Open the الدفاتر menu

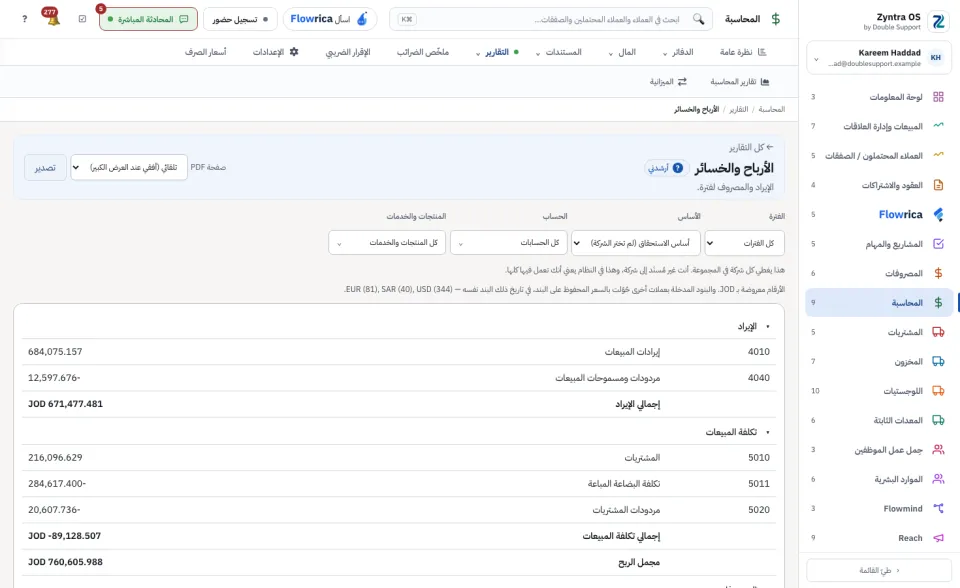tap(678, 52)
